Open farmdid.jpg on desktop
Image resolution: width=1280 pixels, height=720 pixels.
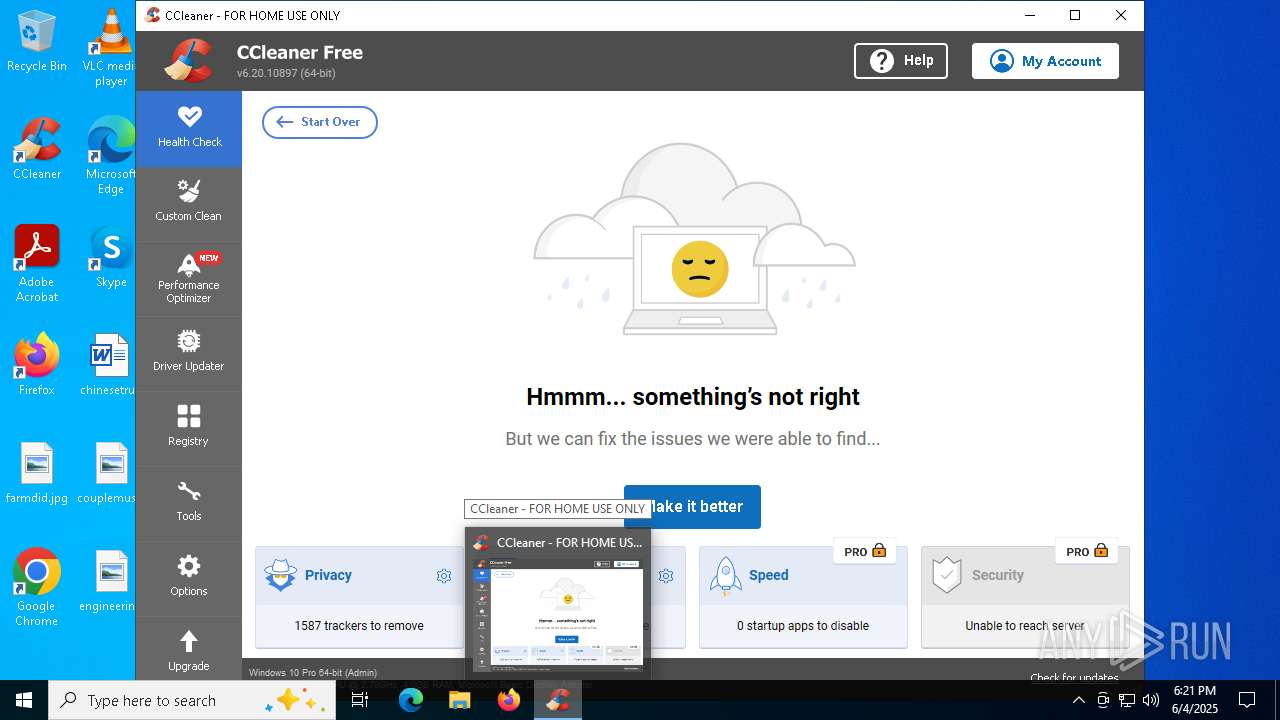coord(37,473)
